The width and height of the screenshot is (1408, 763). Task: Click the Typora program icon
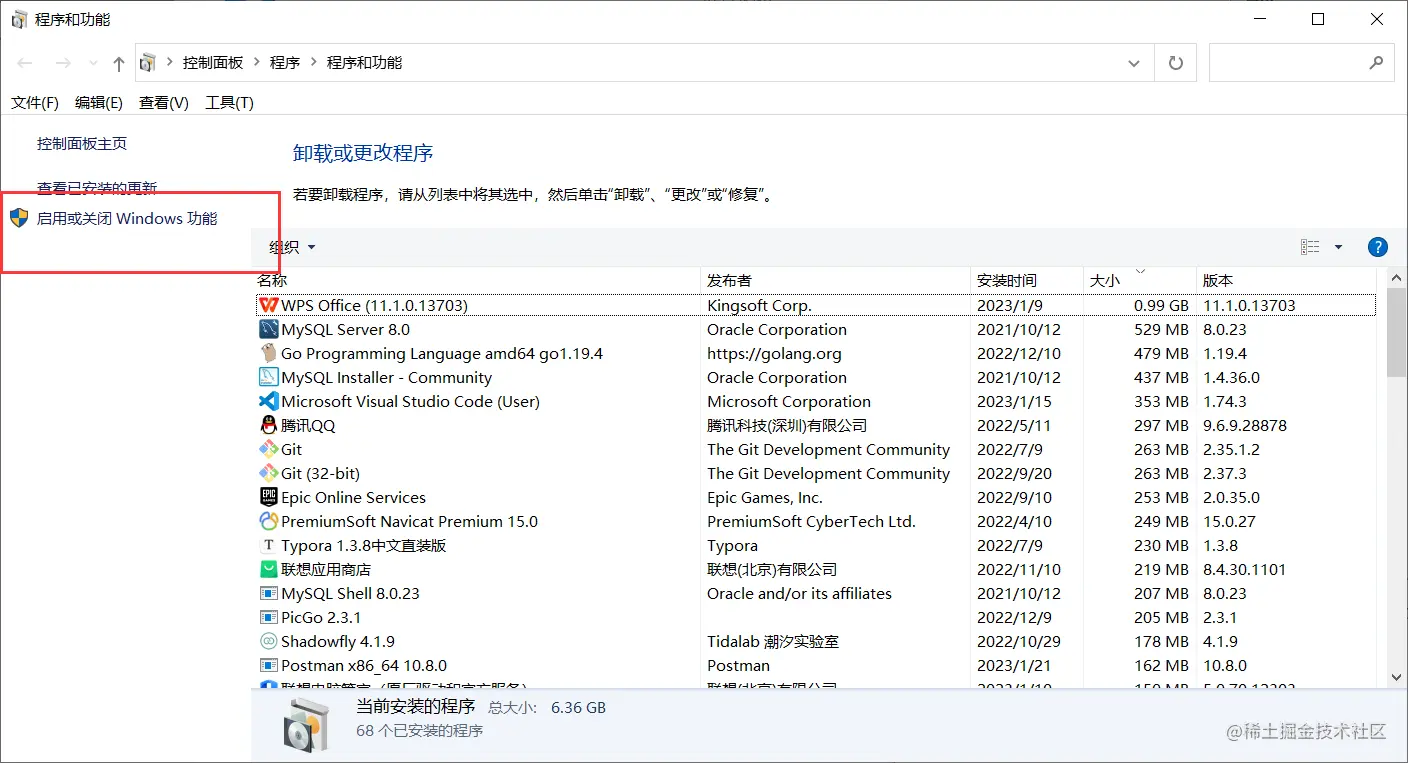point(268,545)
